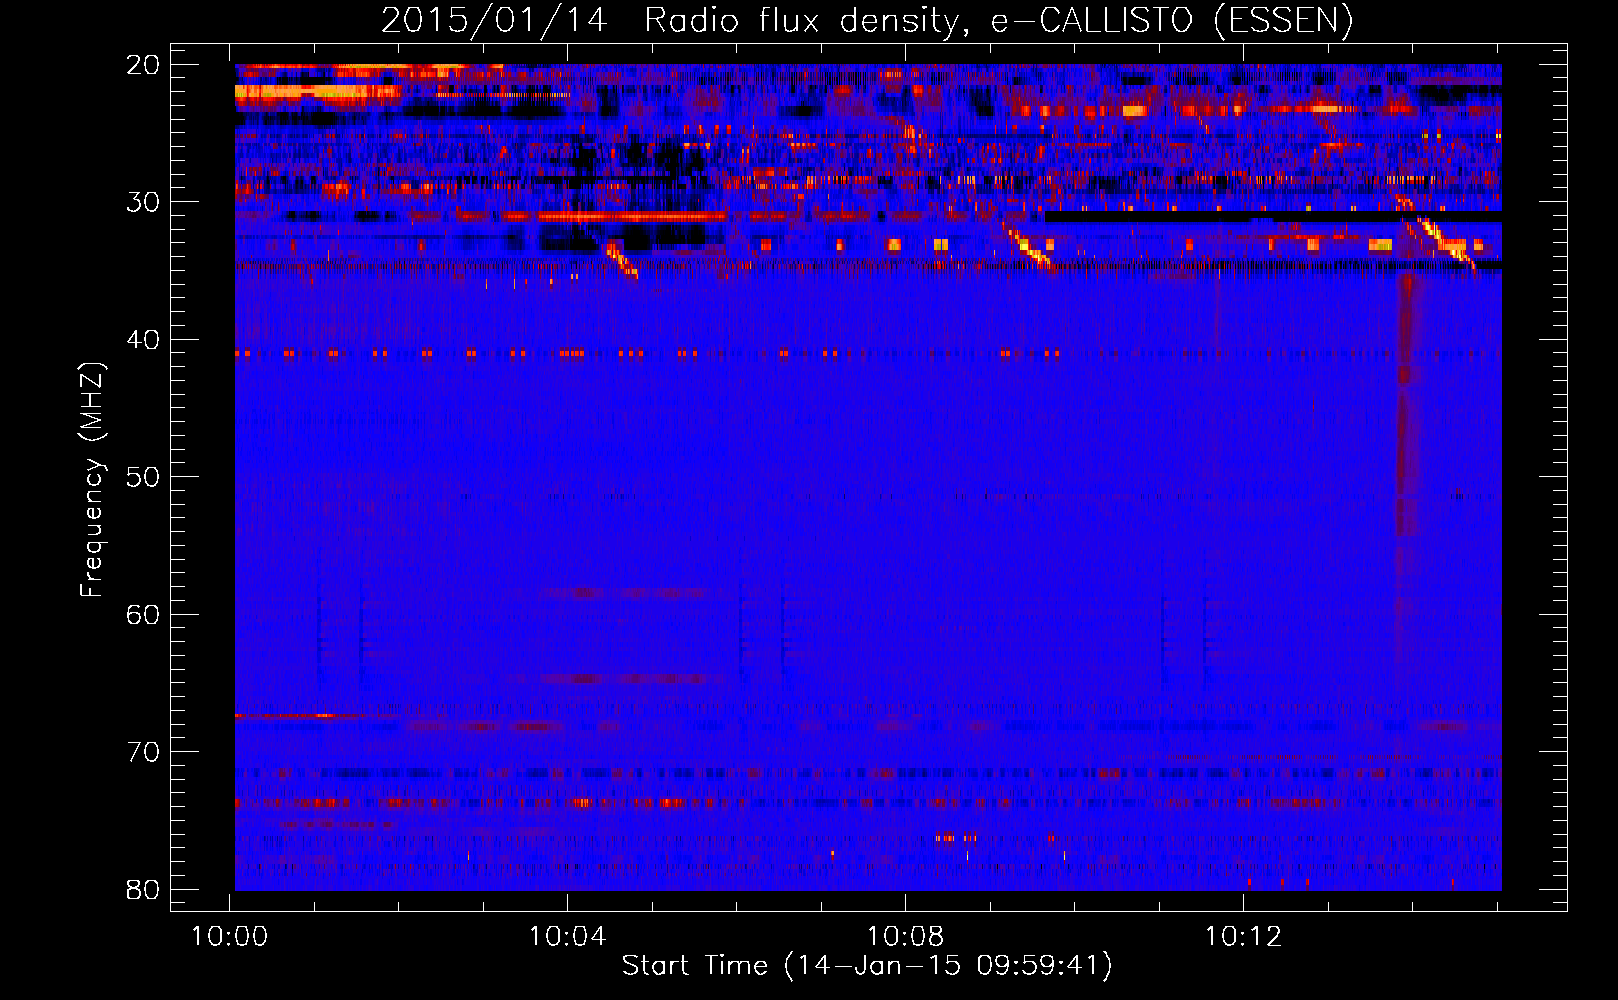The width and height of the screenshot is (1618, 1000).
Task: Click the '10:12' time tick label
Action: (x=1243, y=937)
